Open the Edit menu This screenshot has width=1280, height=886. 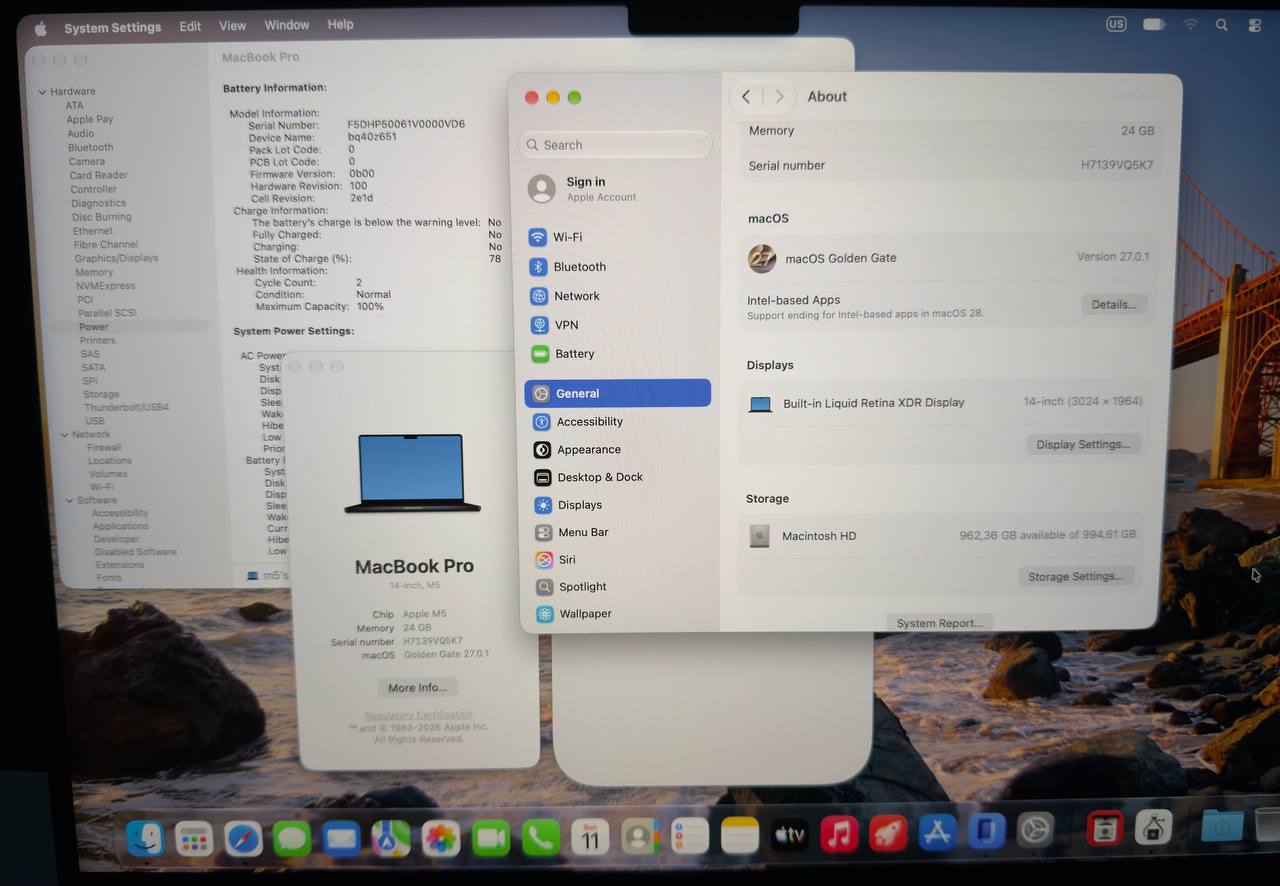(190, 27)
